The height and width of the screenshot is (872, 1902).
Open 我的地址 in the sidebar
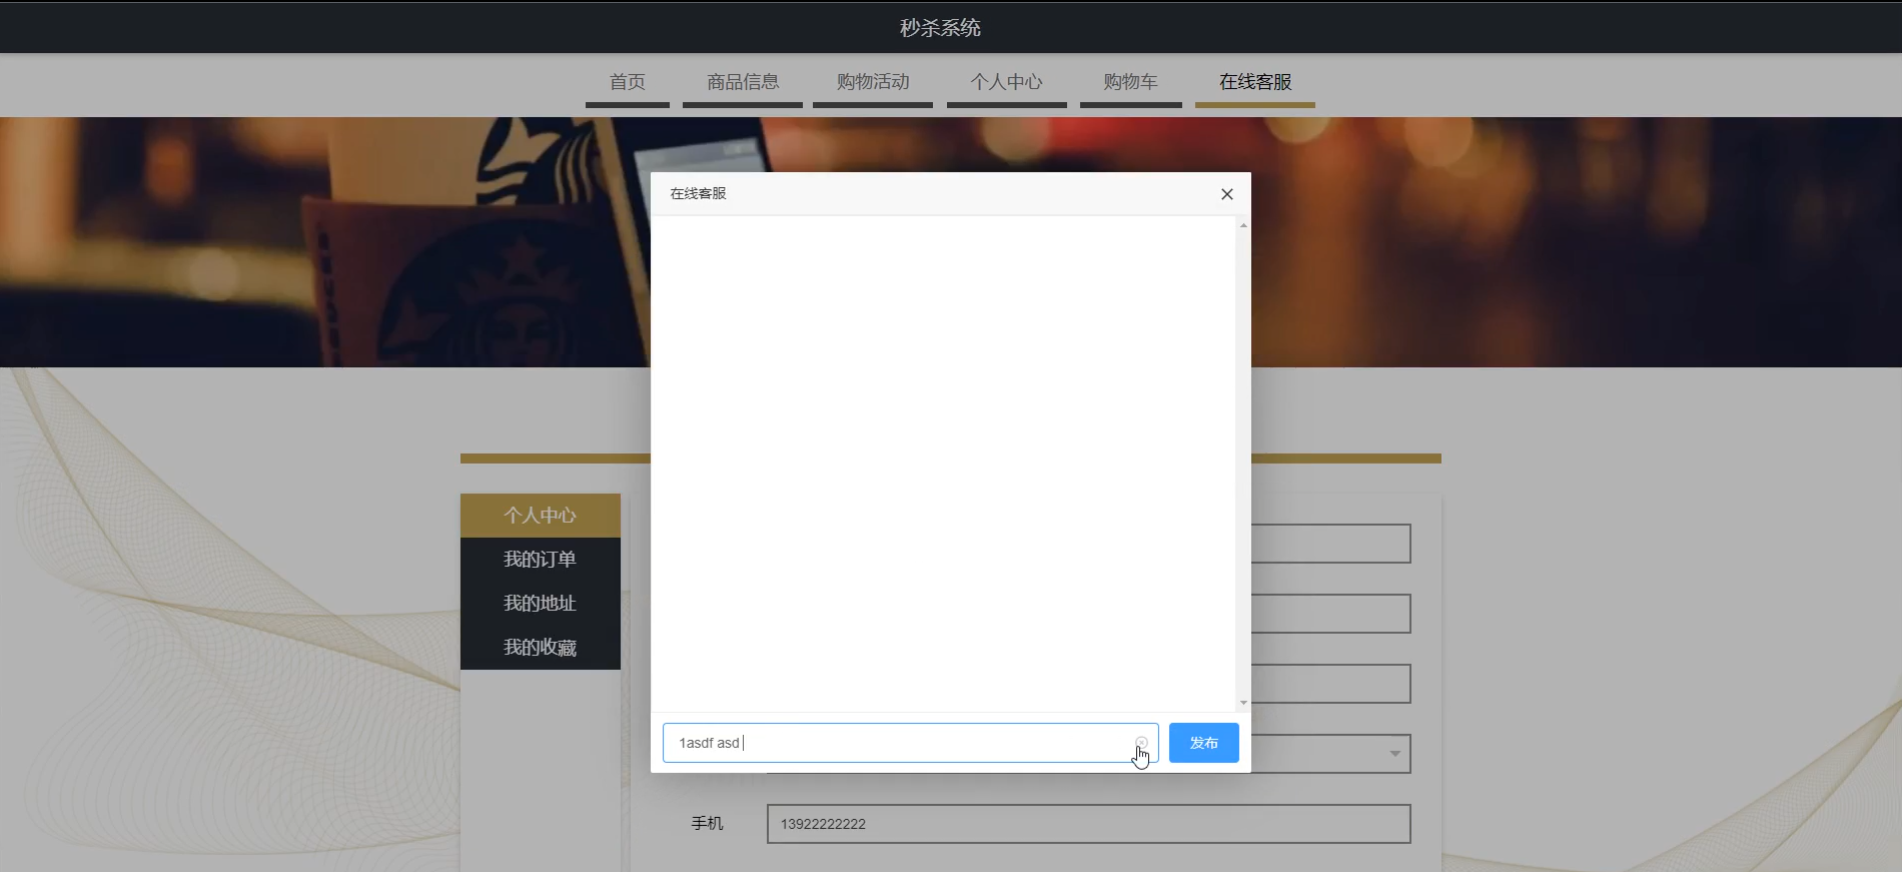click(540, 603)
